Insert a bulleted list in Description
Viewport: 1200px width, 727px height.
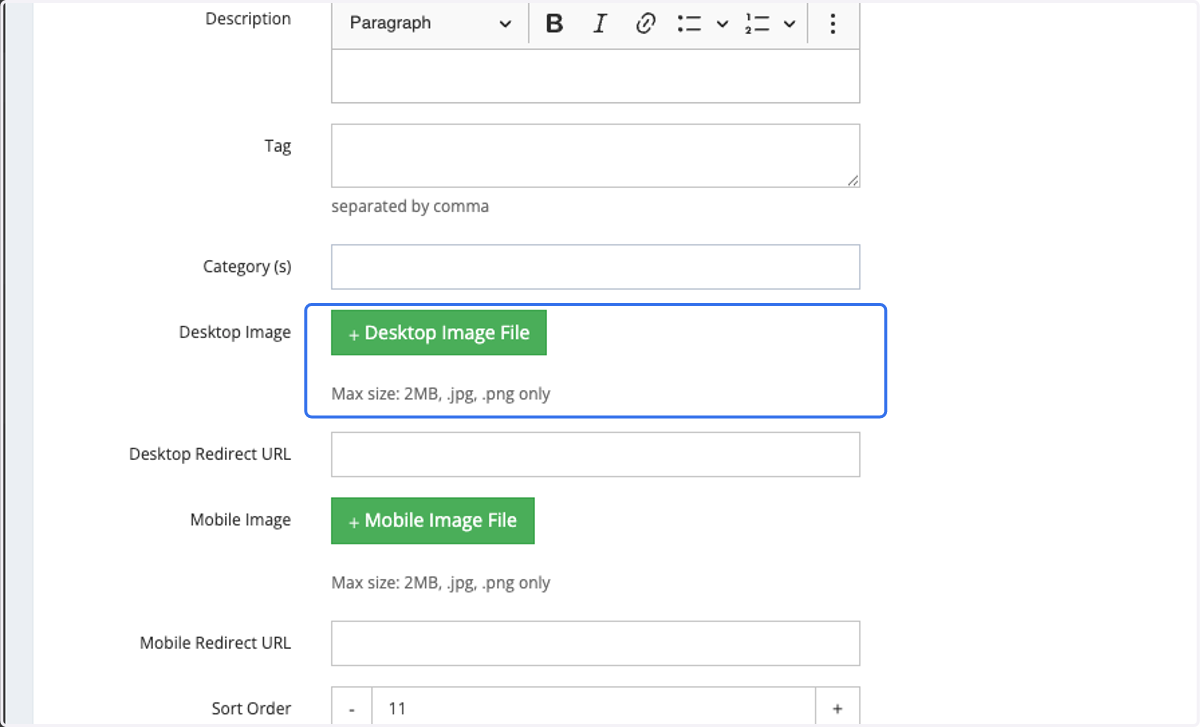(x=689, y=24)
